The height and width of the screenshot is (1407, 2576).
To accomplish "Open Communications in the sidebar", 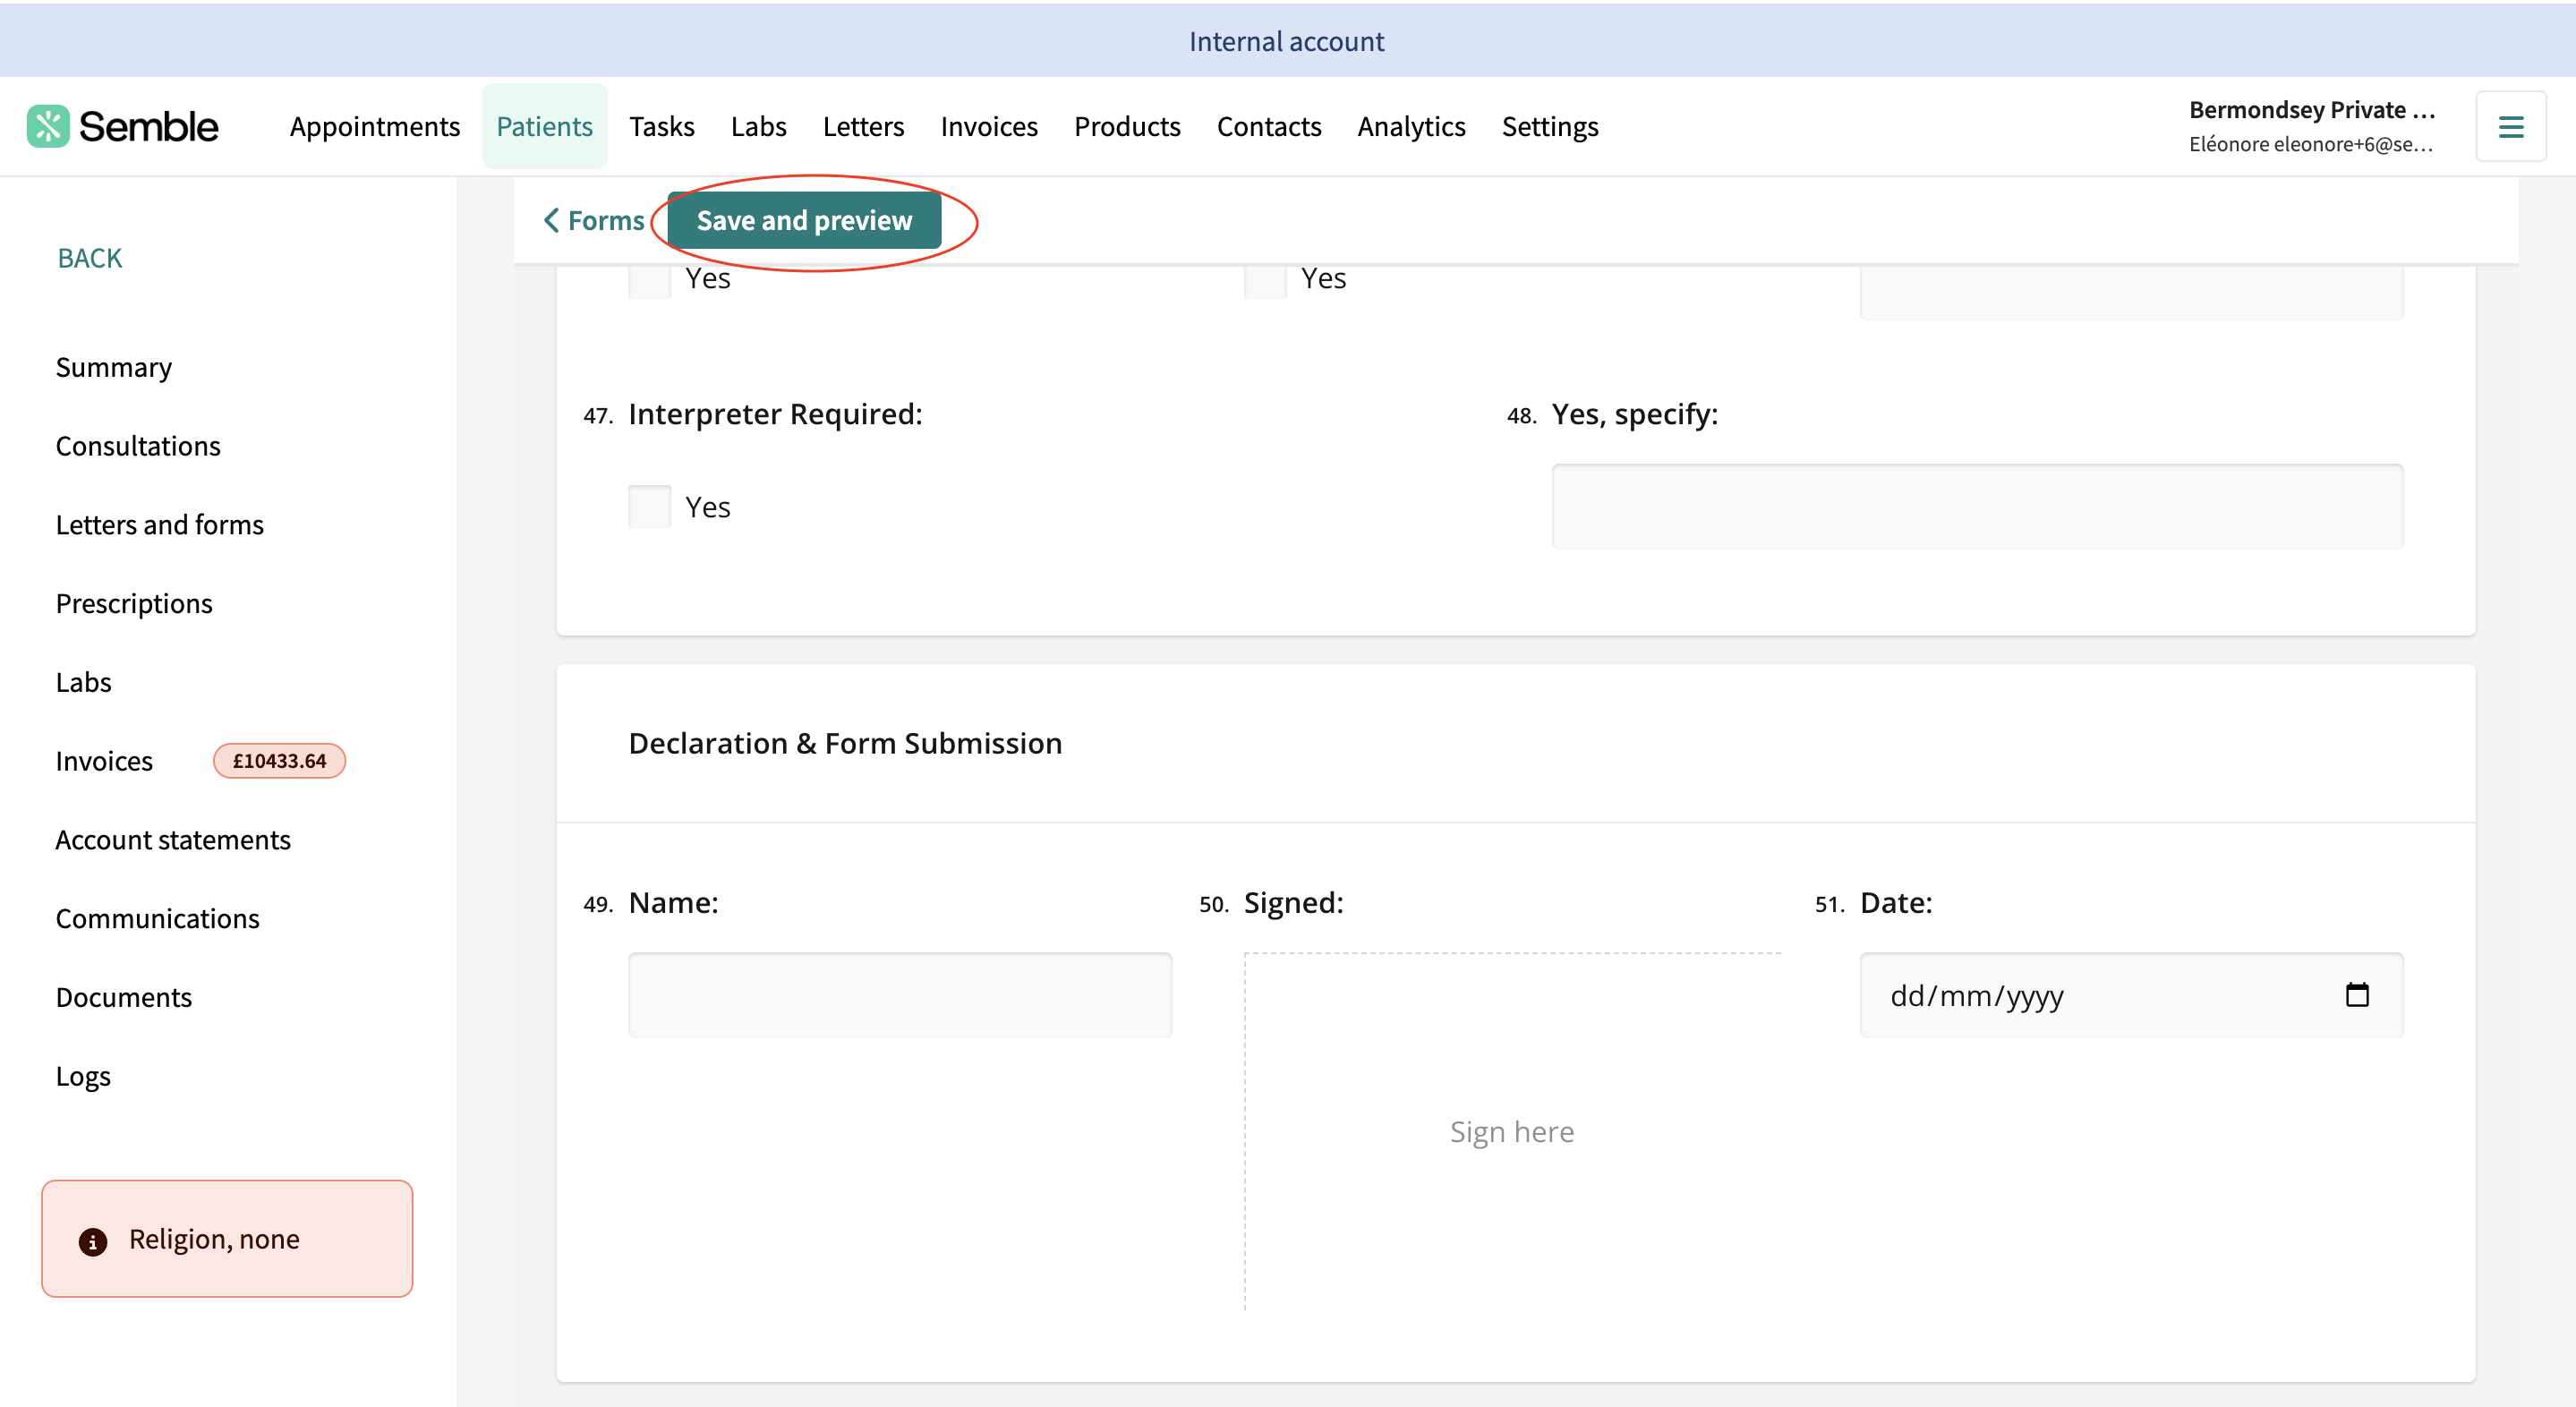I will [157, 918].
